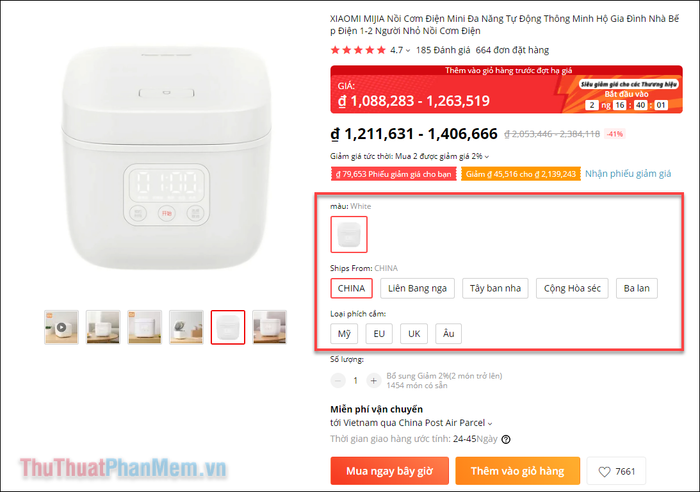Increase quantity with the plus button

point(373,381)
